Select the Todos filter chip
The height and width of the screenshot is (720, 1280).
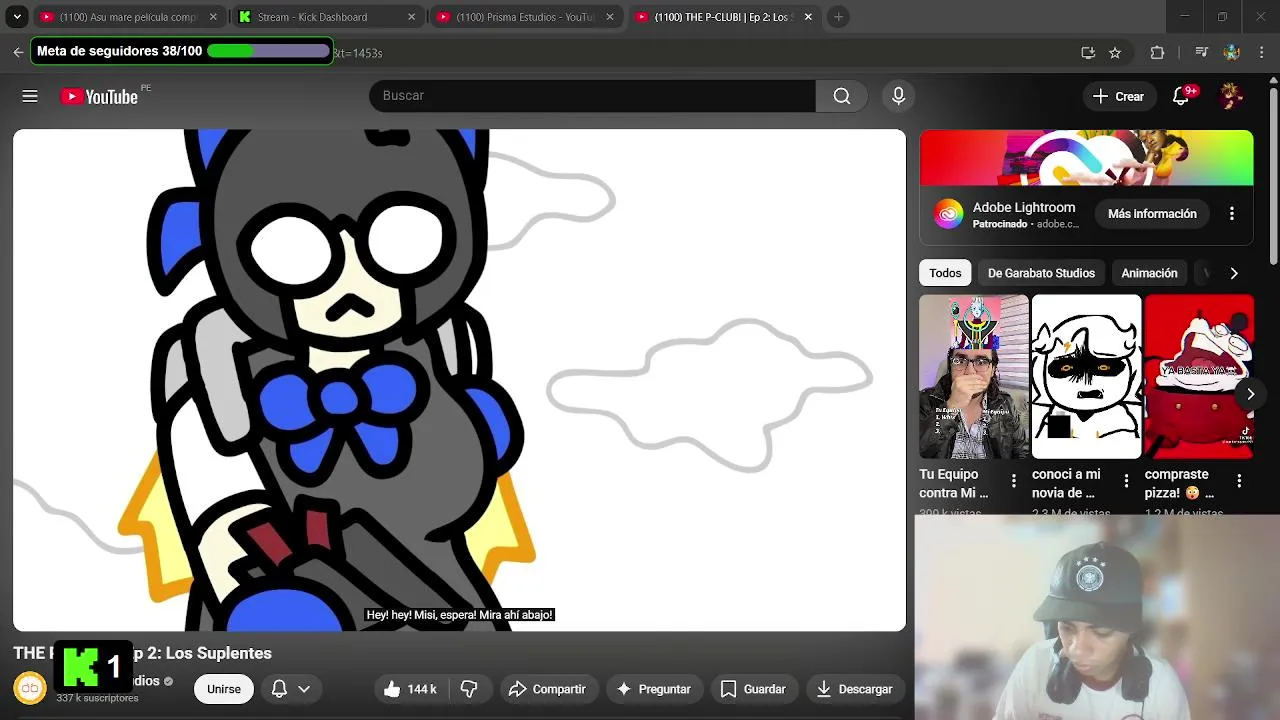pyautogui.click(x=945, y=273)
